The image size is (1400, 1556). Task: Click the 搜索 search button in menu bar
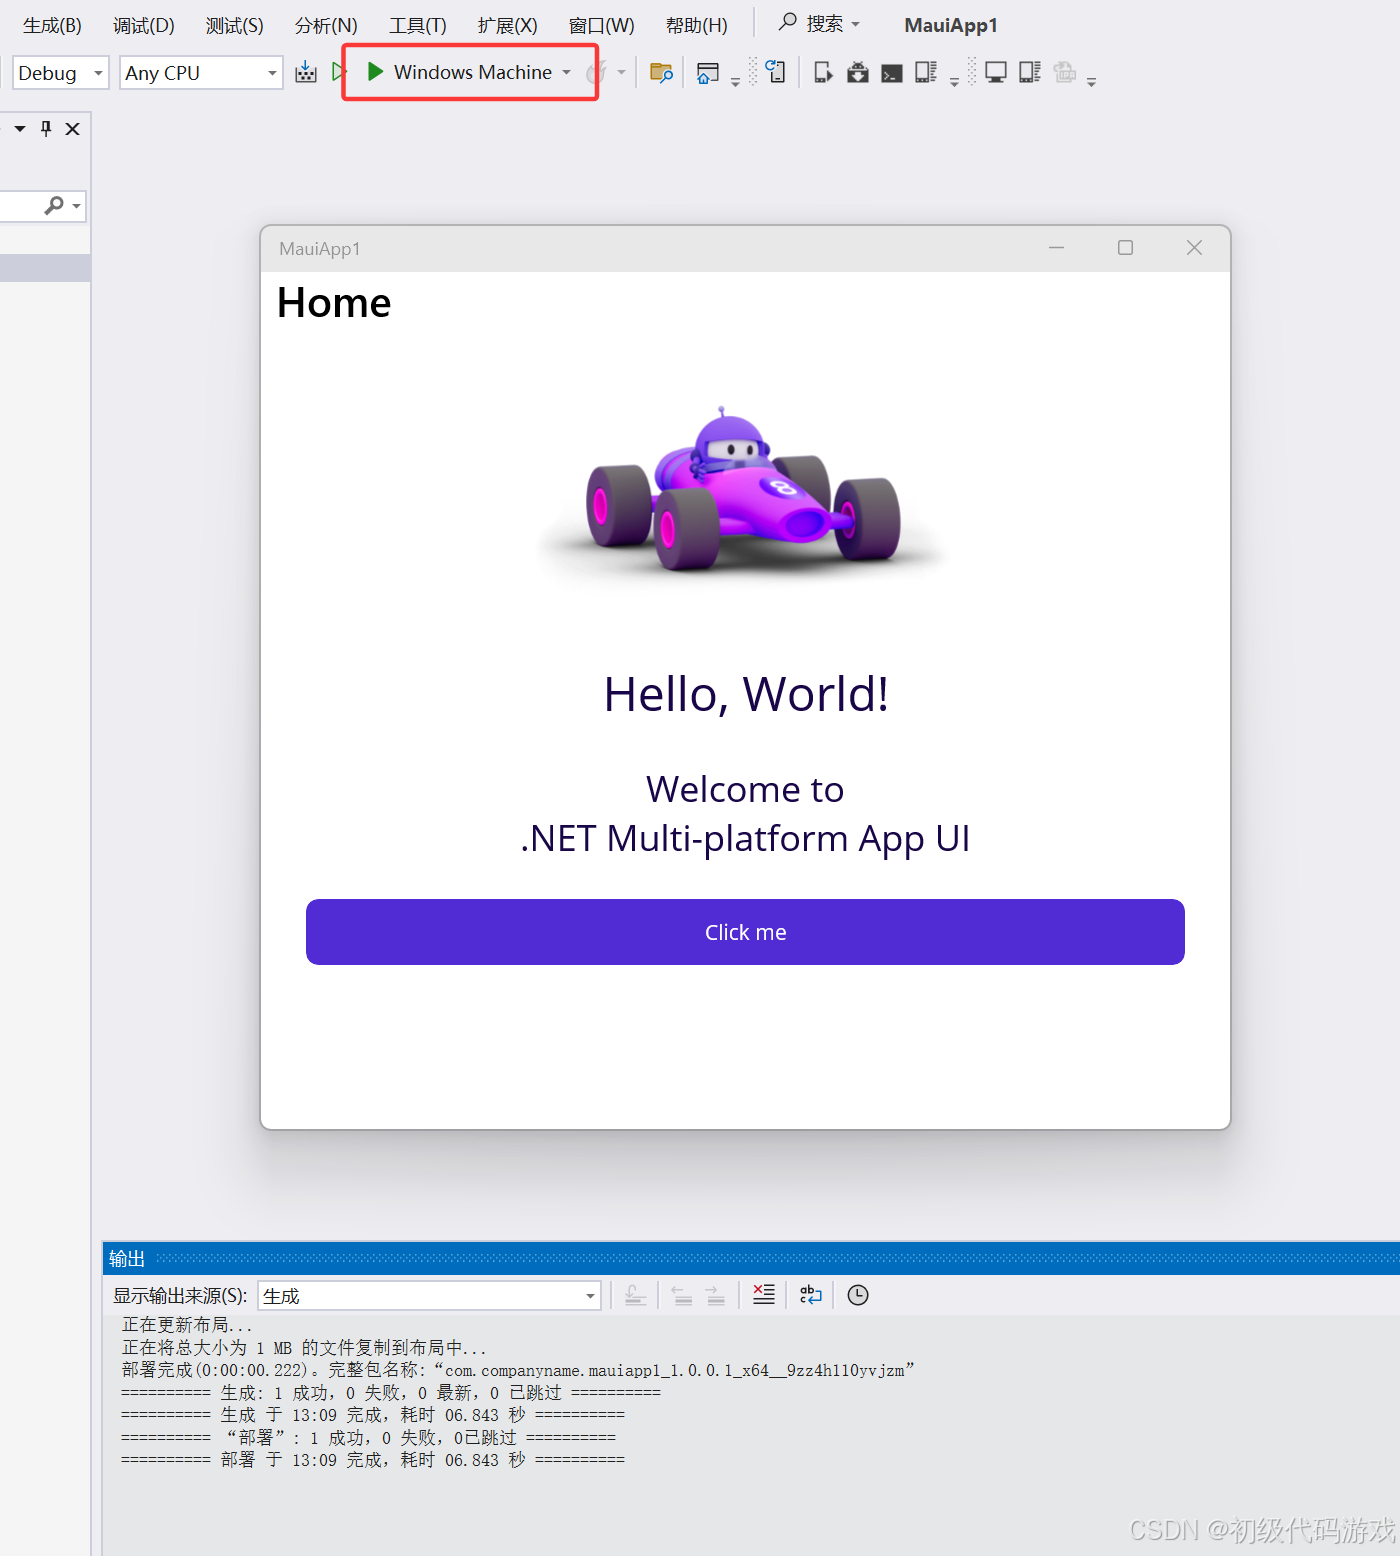coord(819,23)
